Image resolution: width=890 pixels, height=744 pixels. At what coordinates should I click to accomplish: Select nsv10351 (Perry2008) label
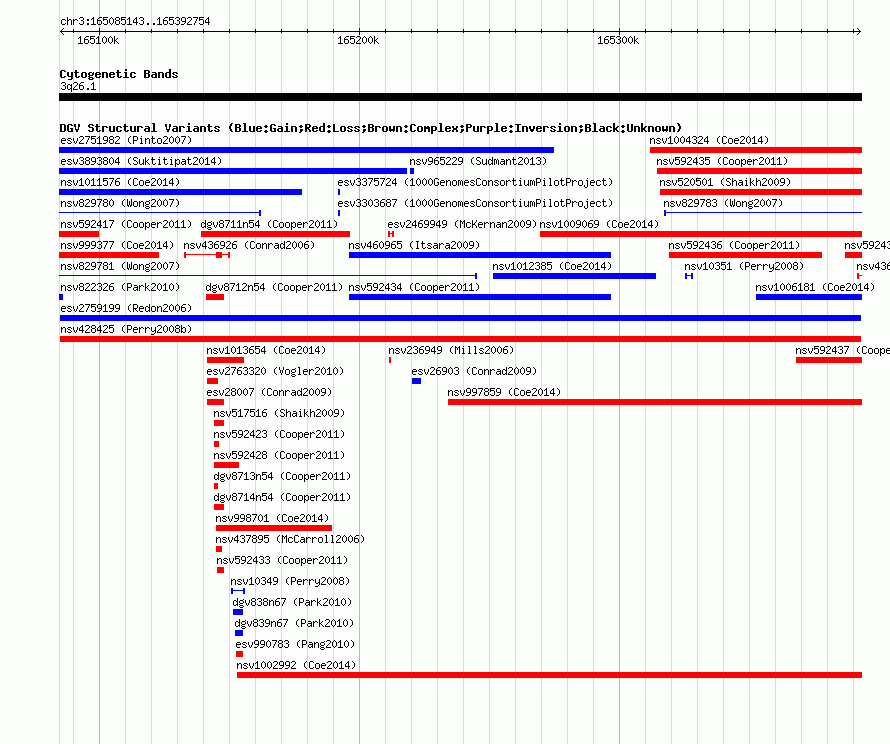pos(744,266)
